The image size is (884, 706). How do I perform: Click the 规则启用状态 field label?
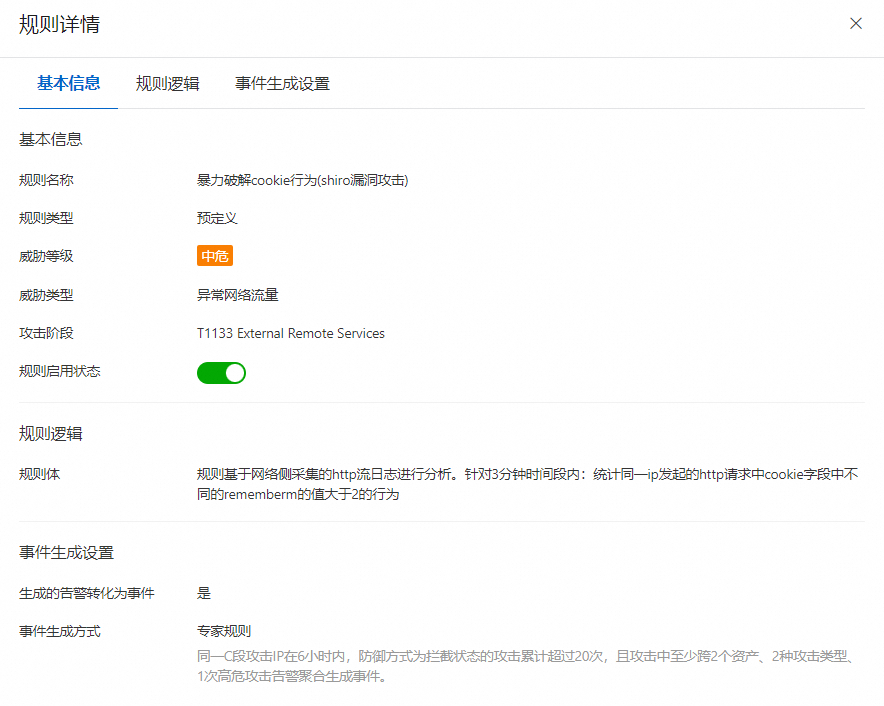[60, 372]
